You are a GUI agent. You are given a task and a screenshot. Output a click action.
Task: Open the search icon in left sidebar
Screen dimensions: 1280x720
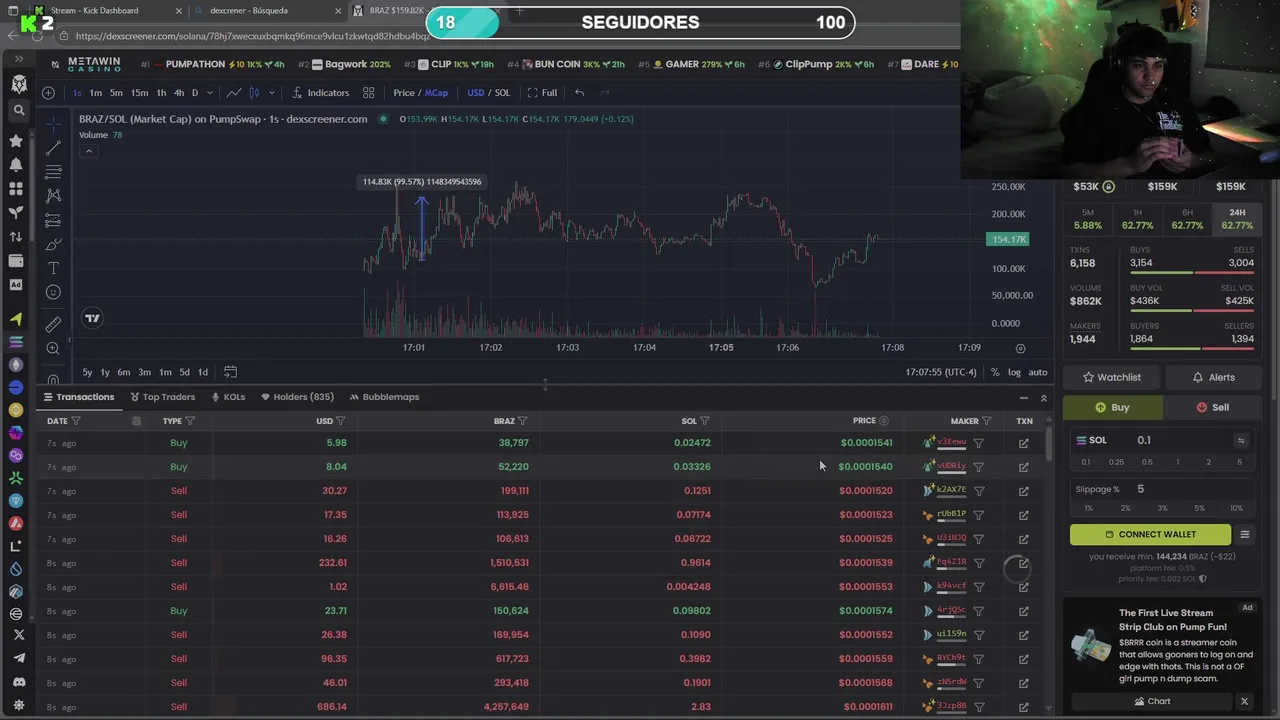pos(18,110)
